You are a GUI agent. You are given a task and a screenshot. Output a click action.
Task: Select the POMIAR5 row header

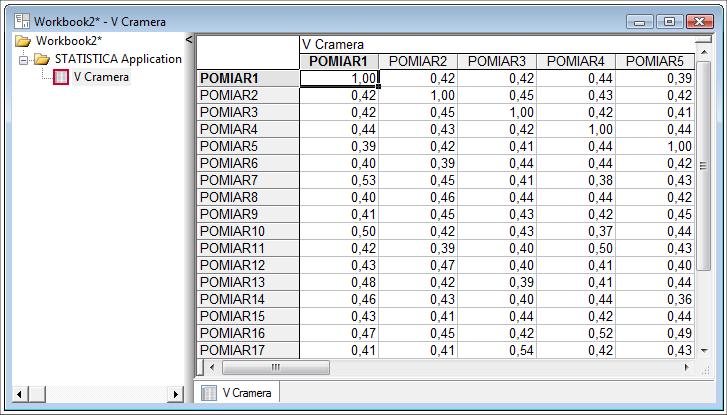point(248,147)
